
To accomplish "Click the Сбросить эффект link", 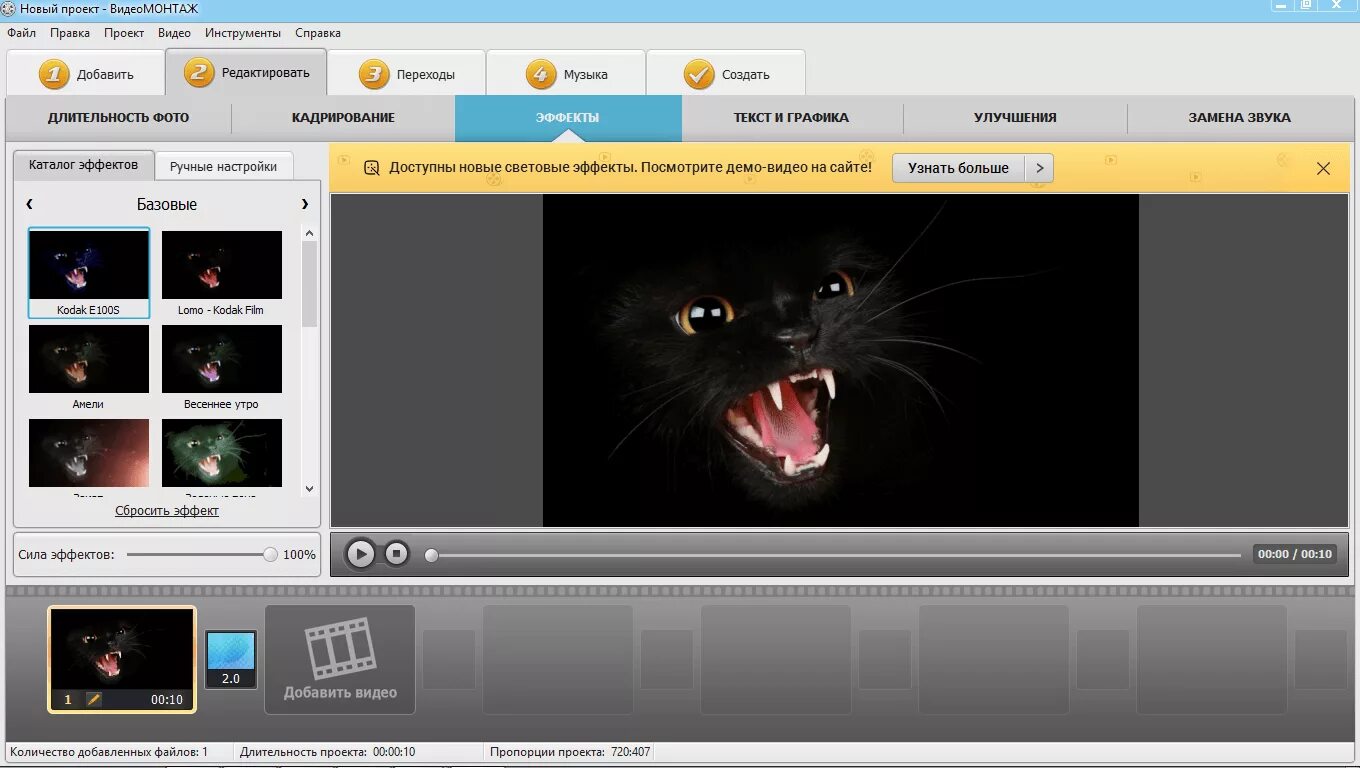I will [x=167, y=511].
